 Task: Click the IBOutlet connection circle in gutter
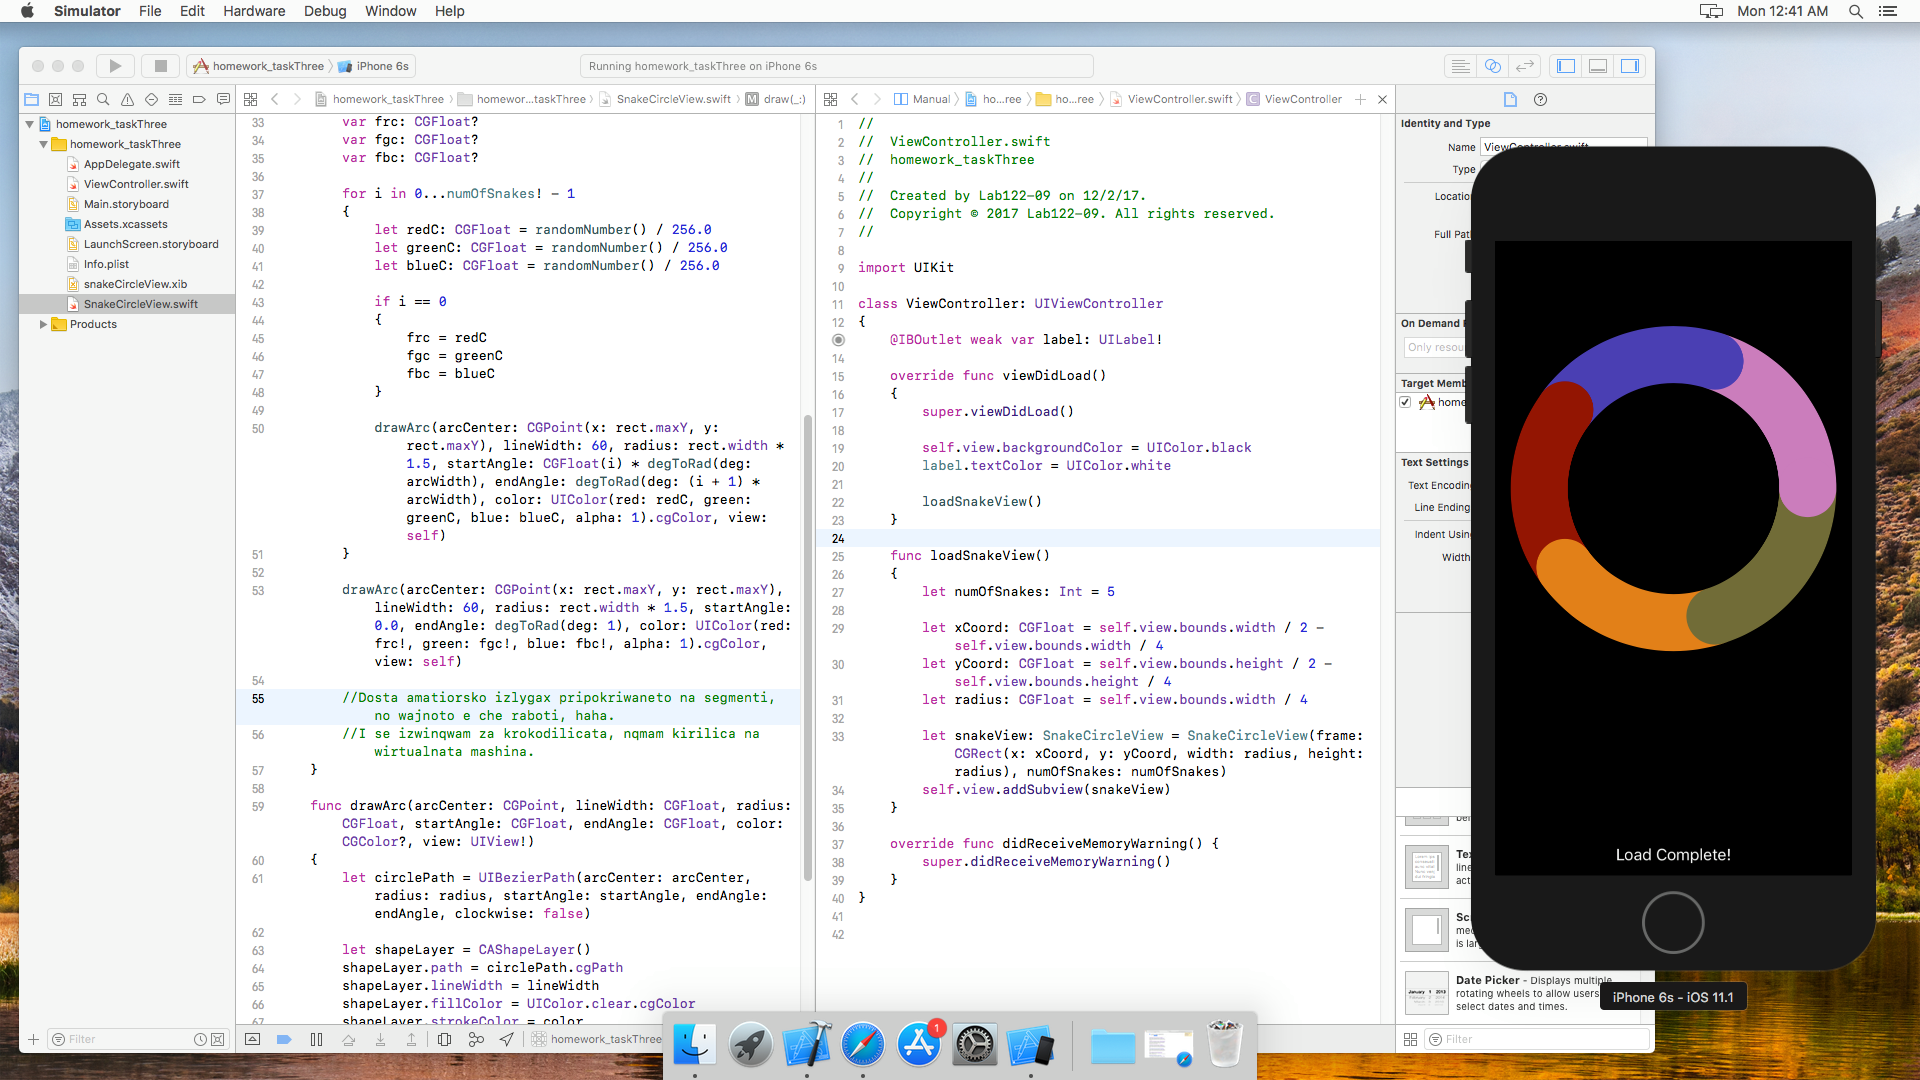[x=838, y=340]
